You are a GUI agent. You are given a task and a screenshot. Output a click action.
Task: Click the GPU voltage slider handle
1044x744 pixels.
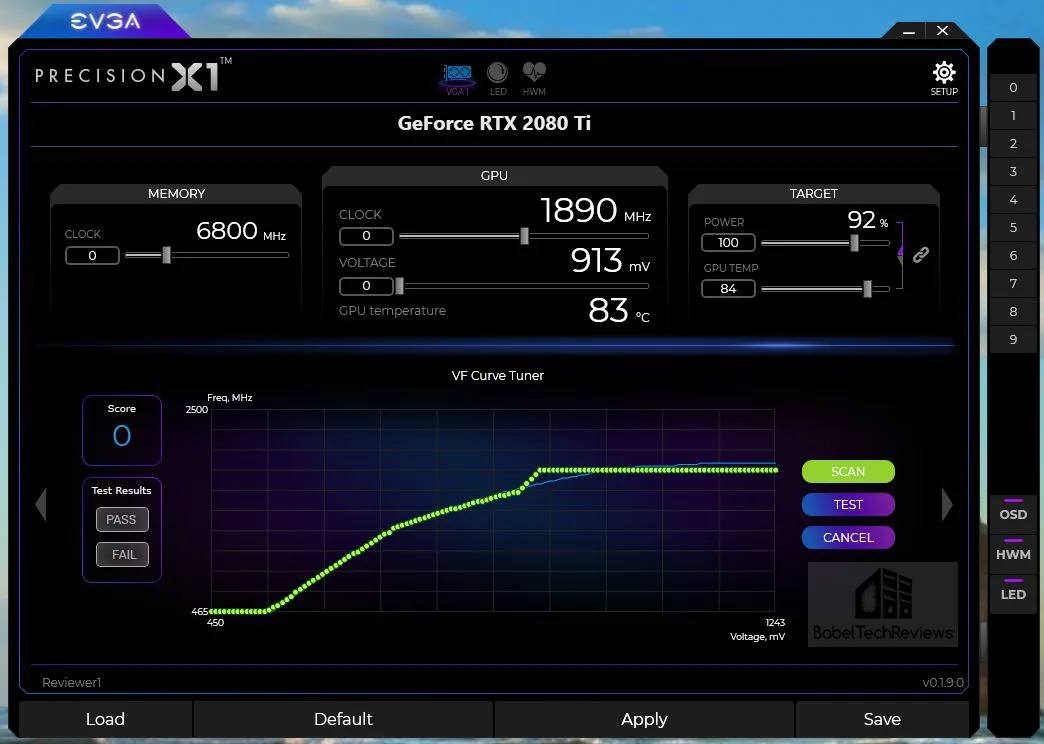click(399, 286)
